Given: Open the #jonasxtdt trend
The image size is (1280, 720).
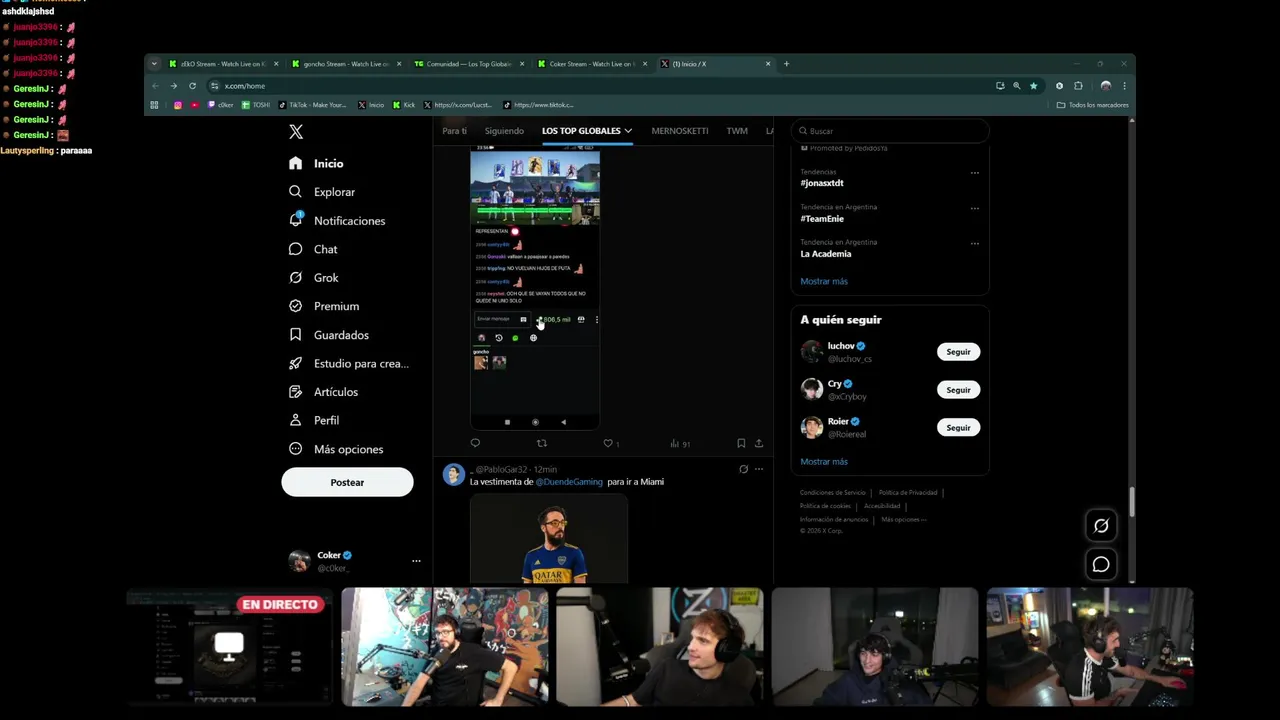Looking at the screenshot, I should pyautogui.click(x=822, y=183).
